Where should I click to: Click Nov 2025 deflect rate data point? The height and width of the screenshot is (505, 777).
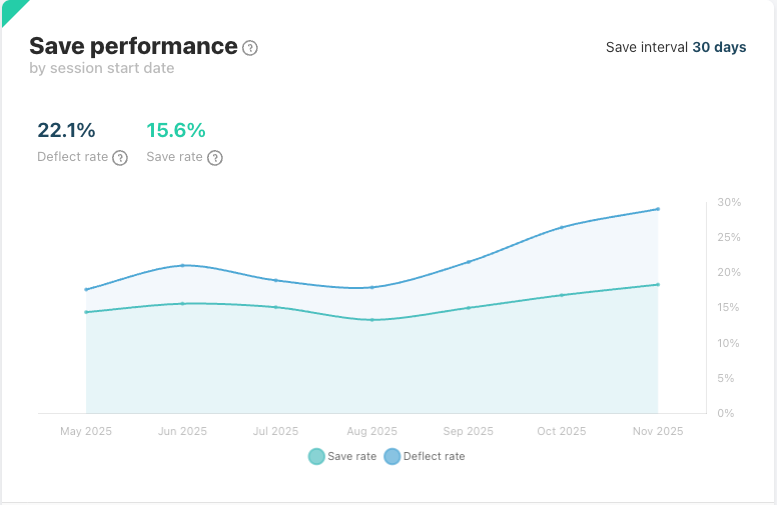coord(658,209)
